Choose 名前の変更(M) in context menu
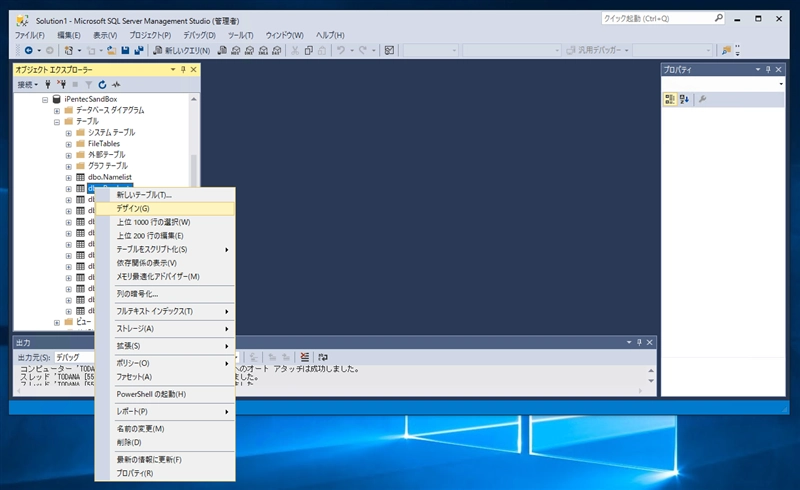 (165, 429)
